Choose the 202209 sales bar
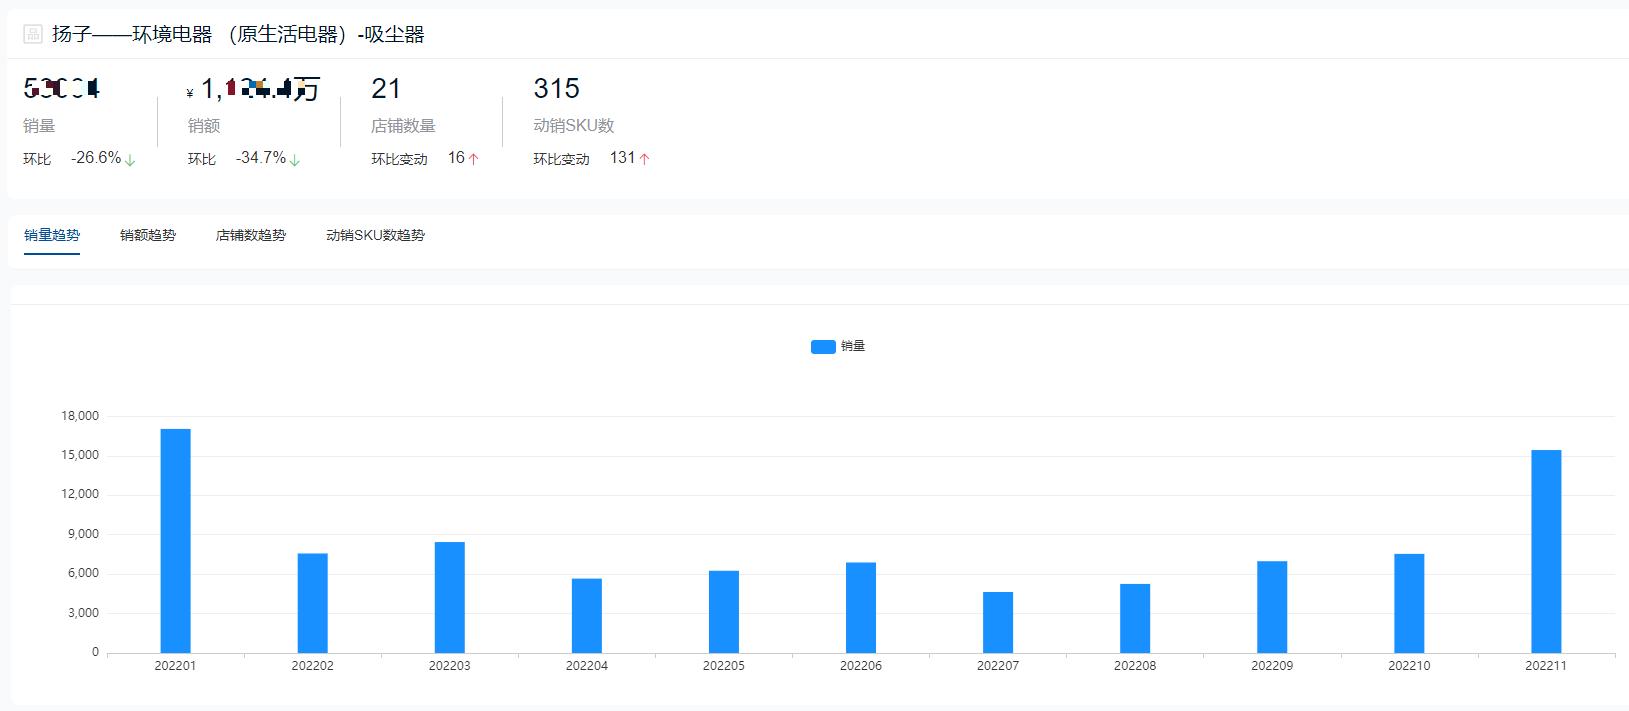The height and width of the screenshot is (711, 1629). tap(1272, 607)
